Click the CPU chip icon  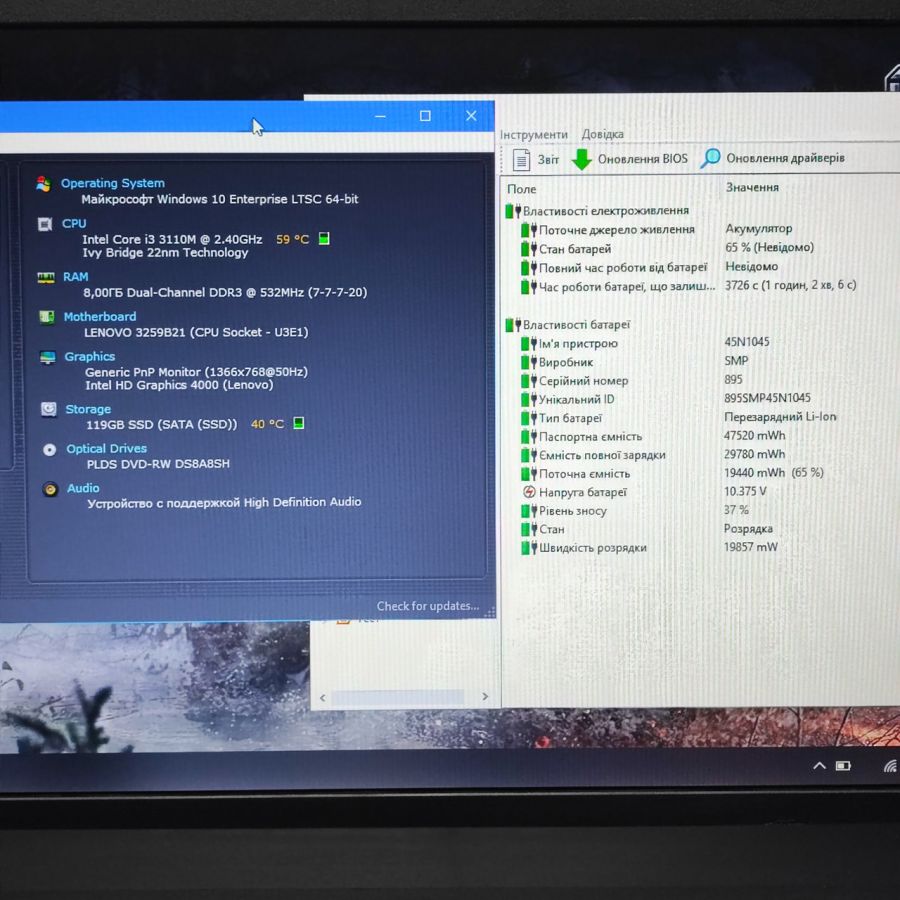coord(44,224)
